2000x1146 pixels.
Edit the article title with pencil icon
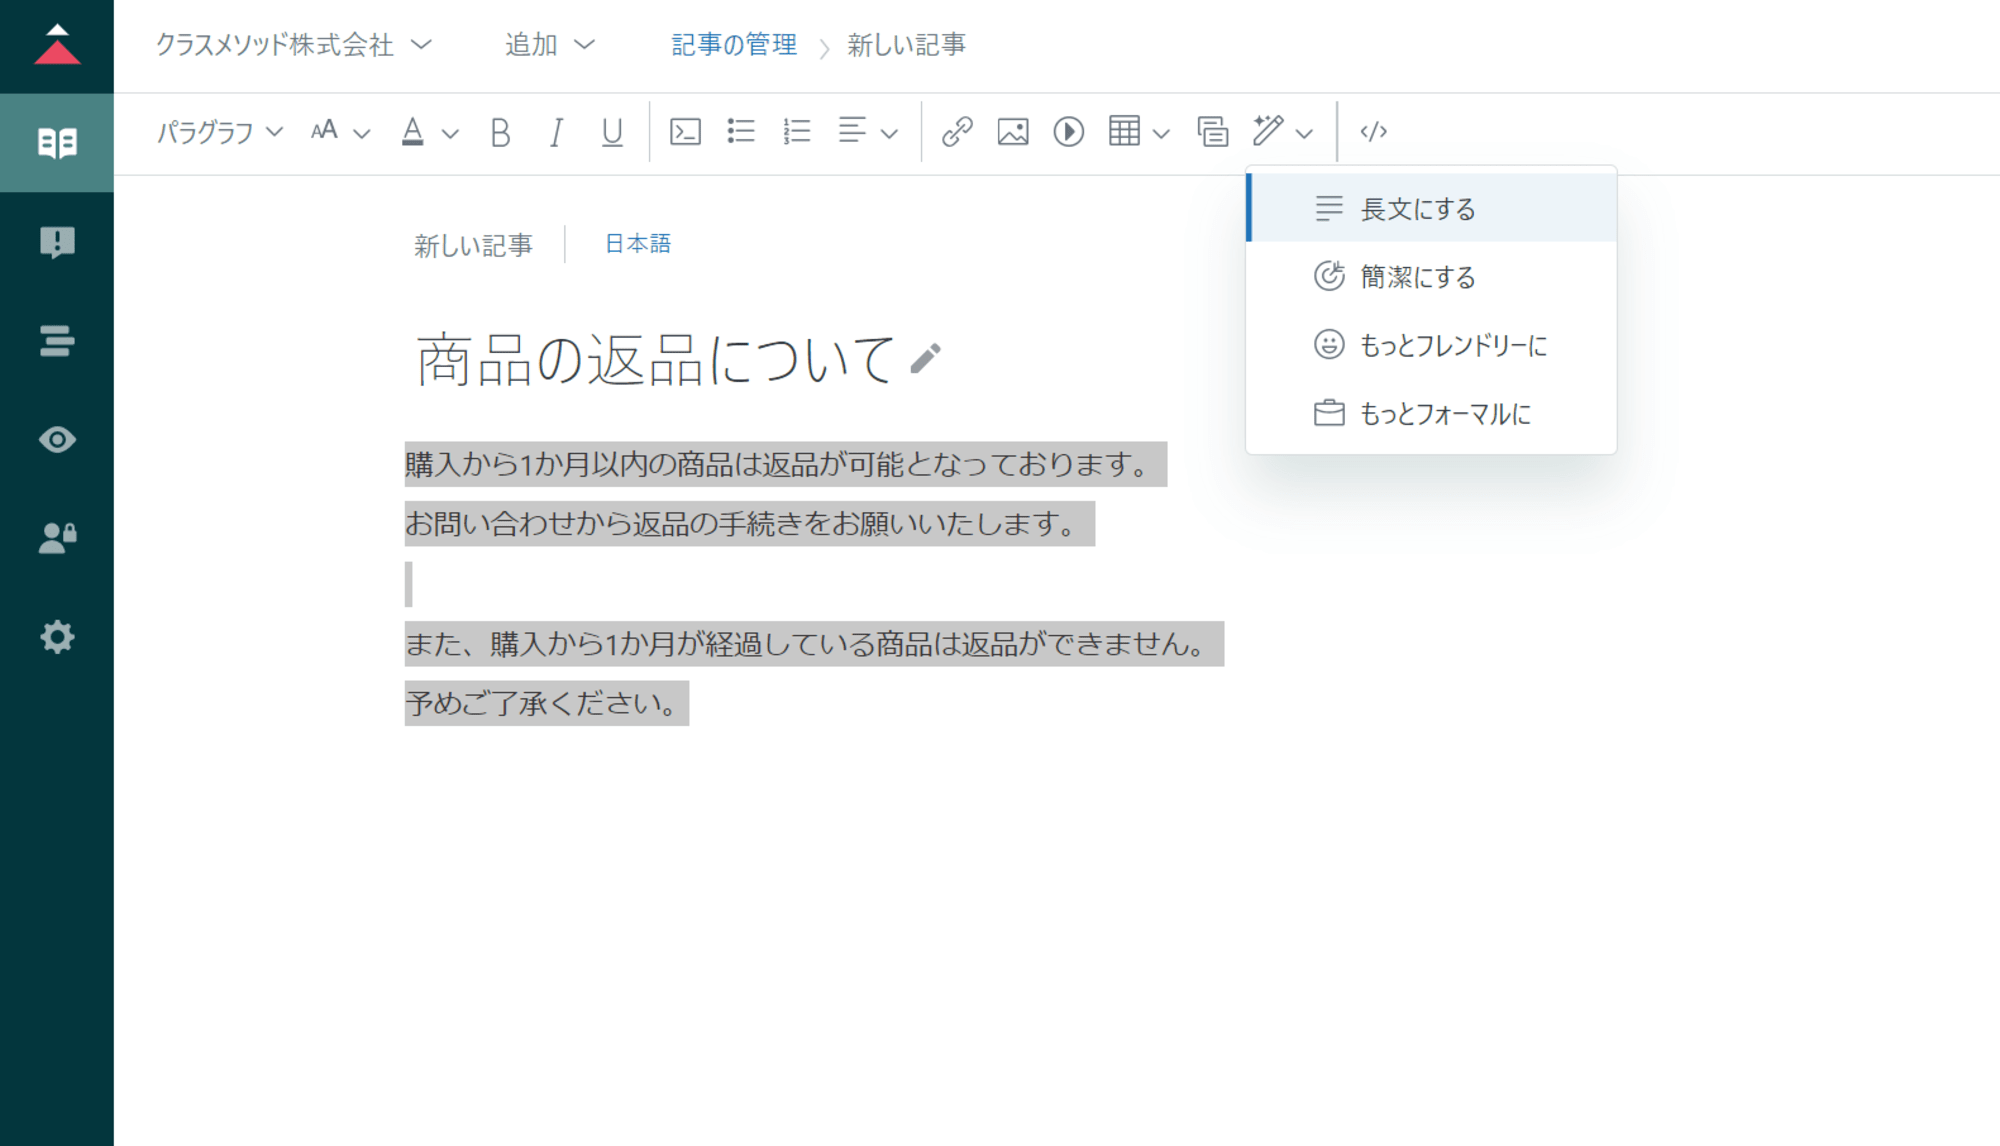coord(926,358)
